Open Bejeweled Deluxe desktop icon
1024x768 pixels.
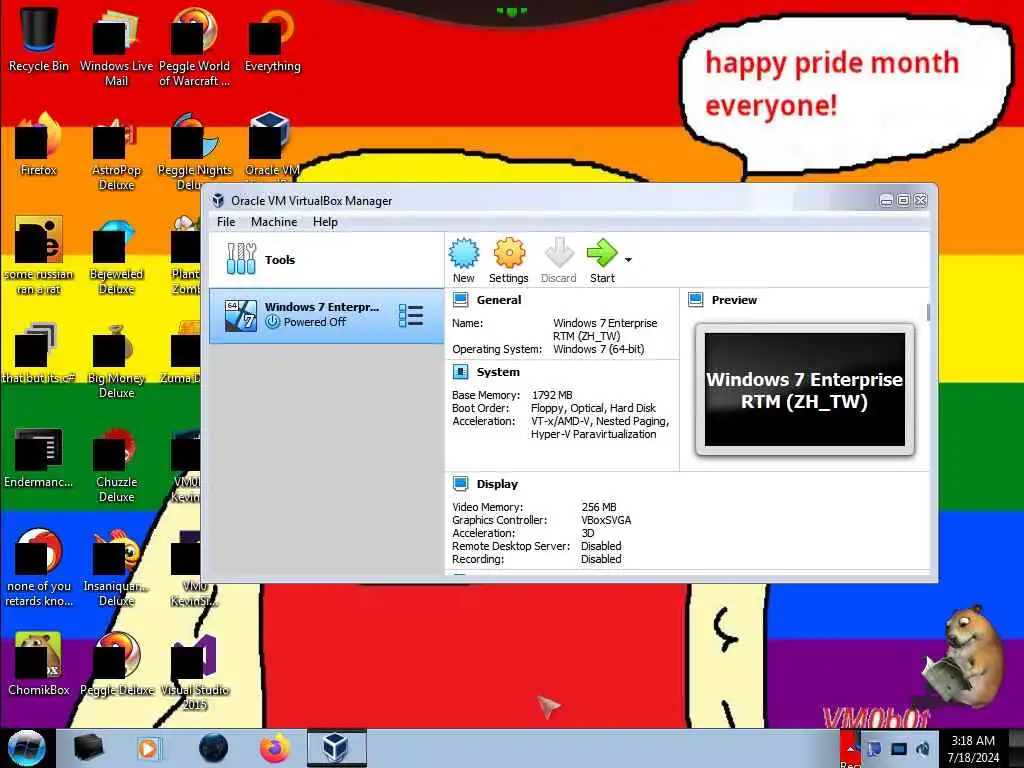coord(116,255)
